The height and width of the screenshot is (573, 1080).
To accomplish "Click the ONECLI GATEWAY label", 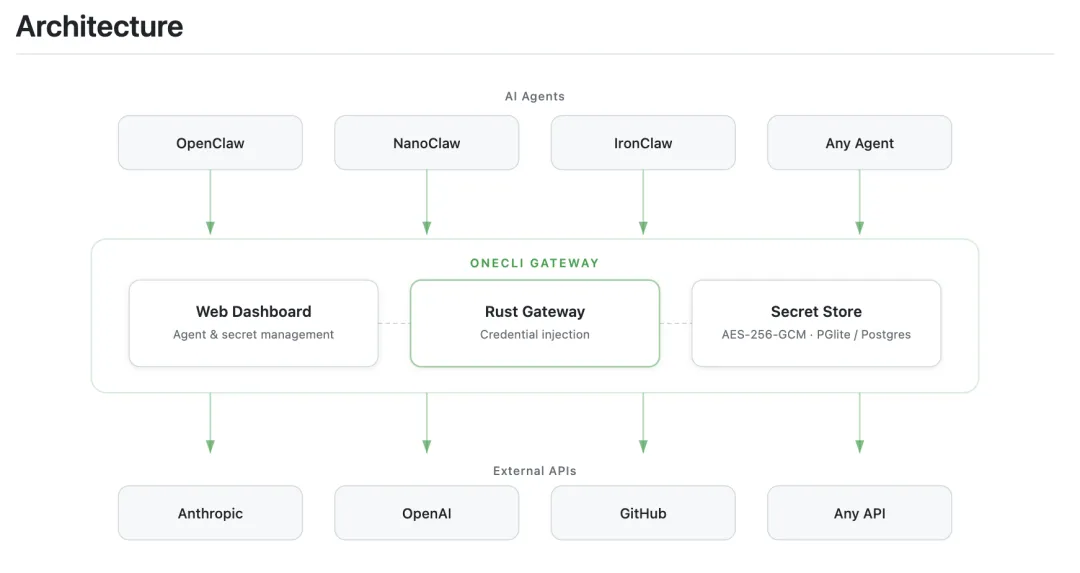I will point(535,263).
